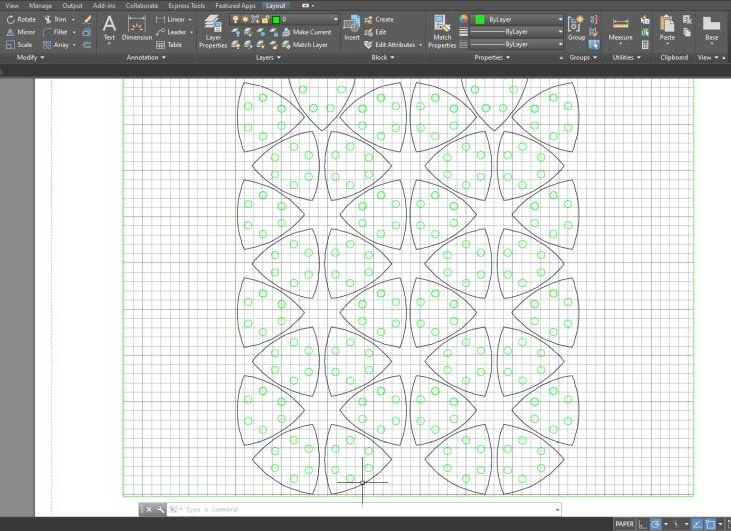Switch to the Layout ribbon tab
Screen dimensions: 731x531
[x=275, y=5]
